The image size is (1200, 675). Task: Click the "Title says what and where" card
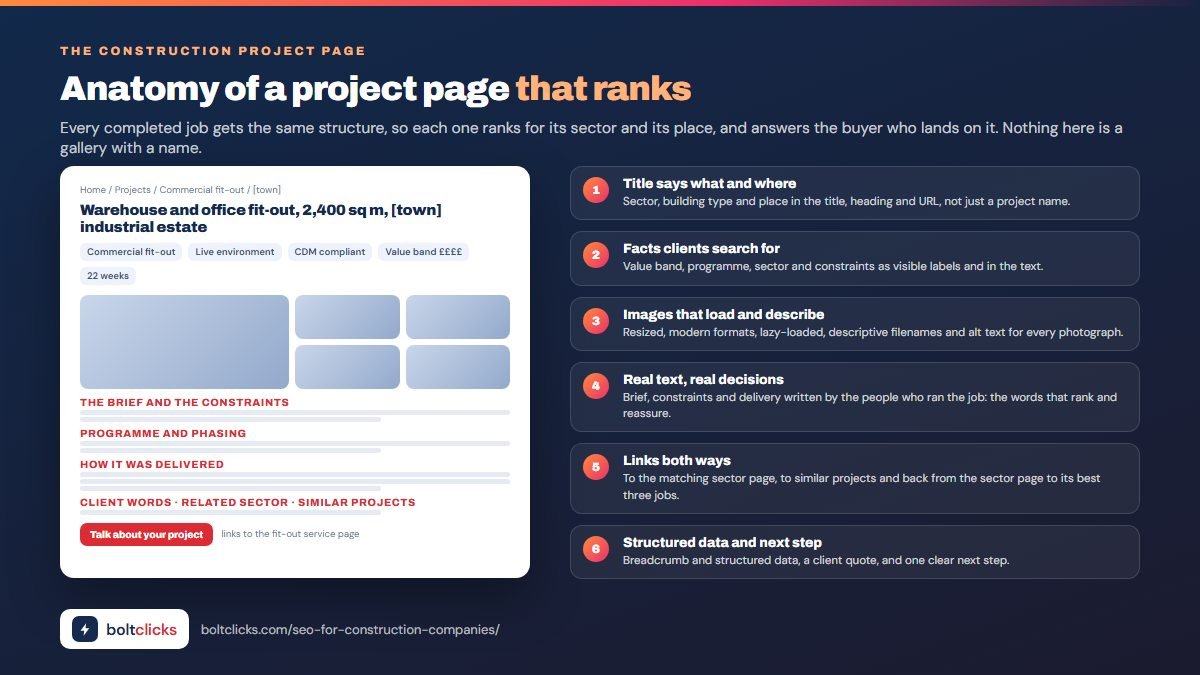tap(854, 192)
